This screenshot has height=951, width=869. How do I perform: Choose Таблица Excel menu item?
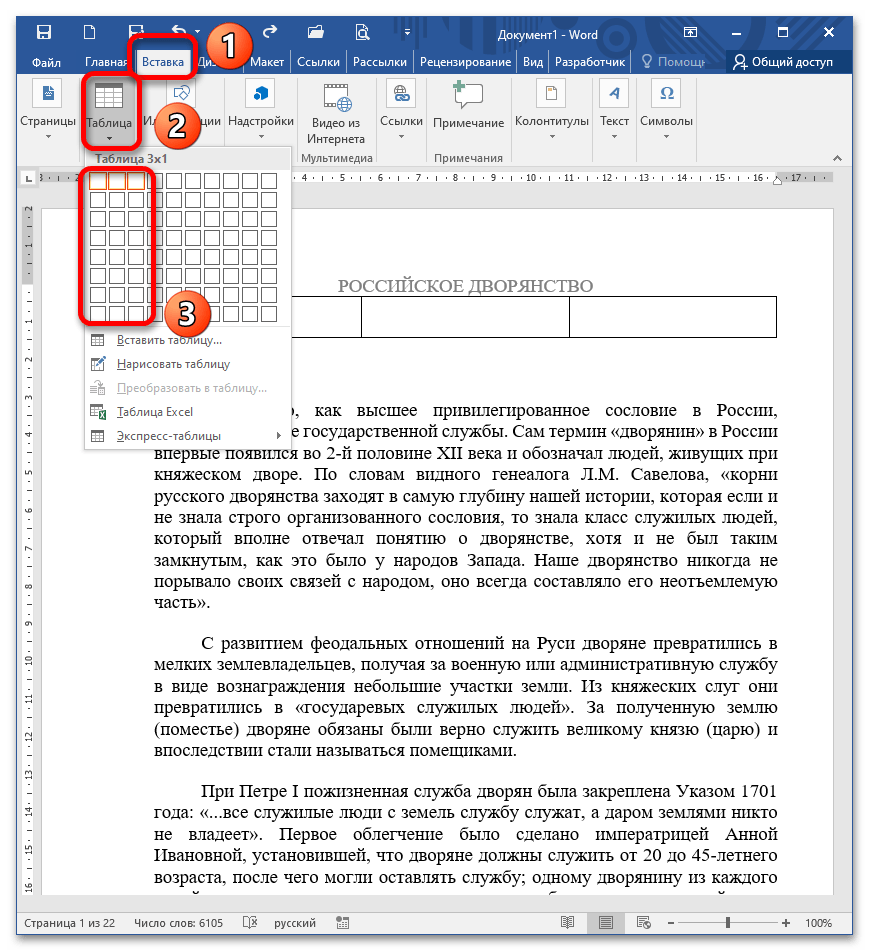(x=187, y=412)
